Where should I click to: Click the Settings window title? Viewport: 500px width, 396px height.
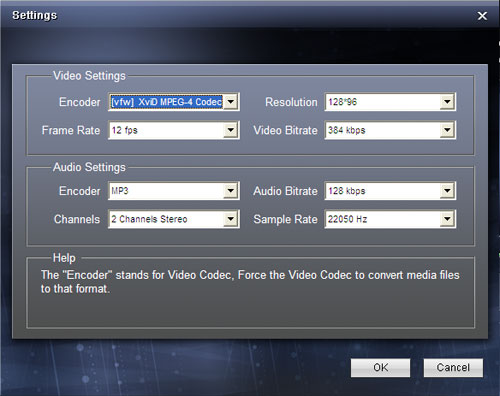pos(35,15)
